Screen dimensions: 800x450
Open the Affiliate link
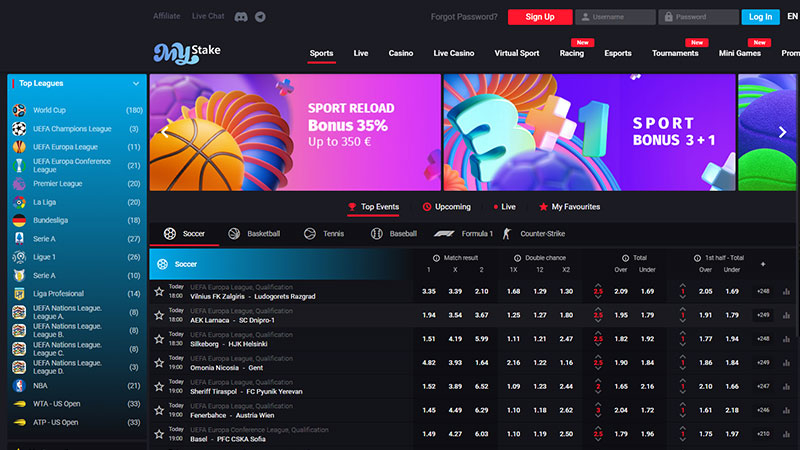(x=166, y=16)
